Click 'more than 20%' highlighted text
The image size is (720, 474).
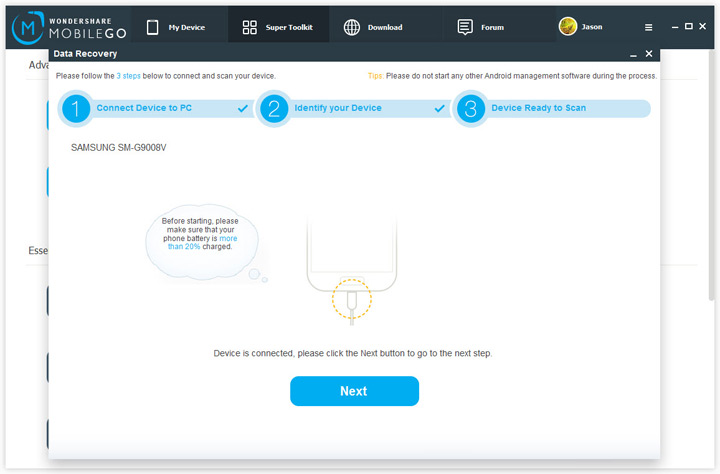(202, 243)
